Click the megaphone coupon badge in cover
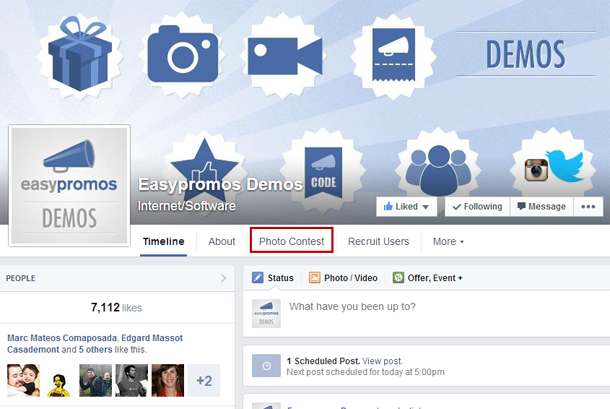610x409 pixels. pyautogui.click(x=393, y=55)
